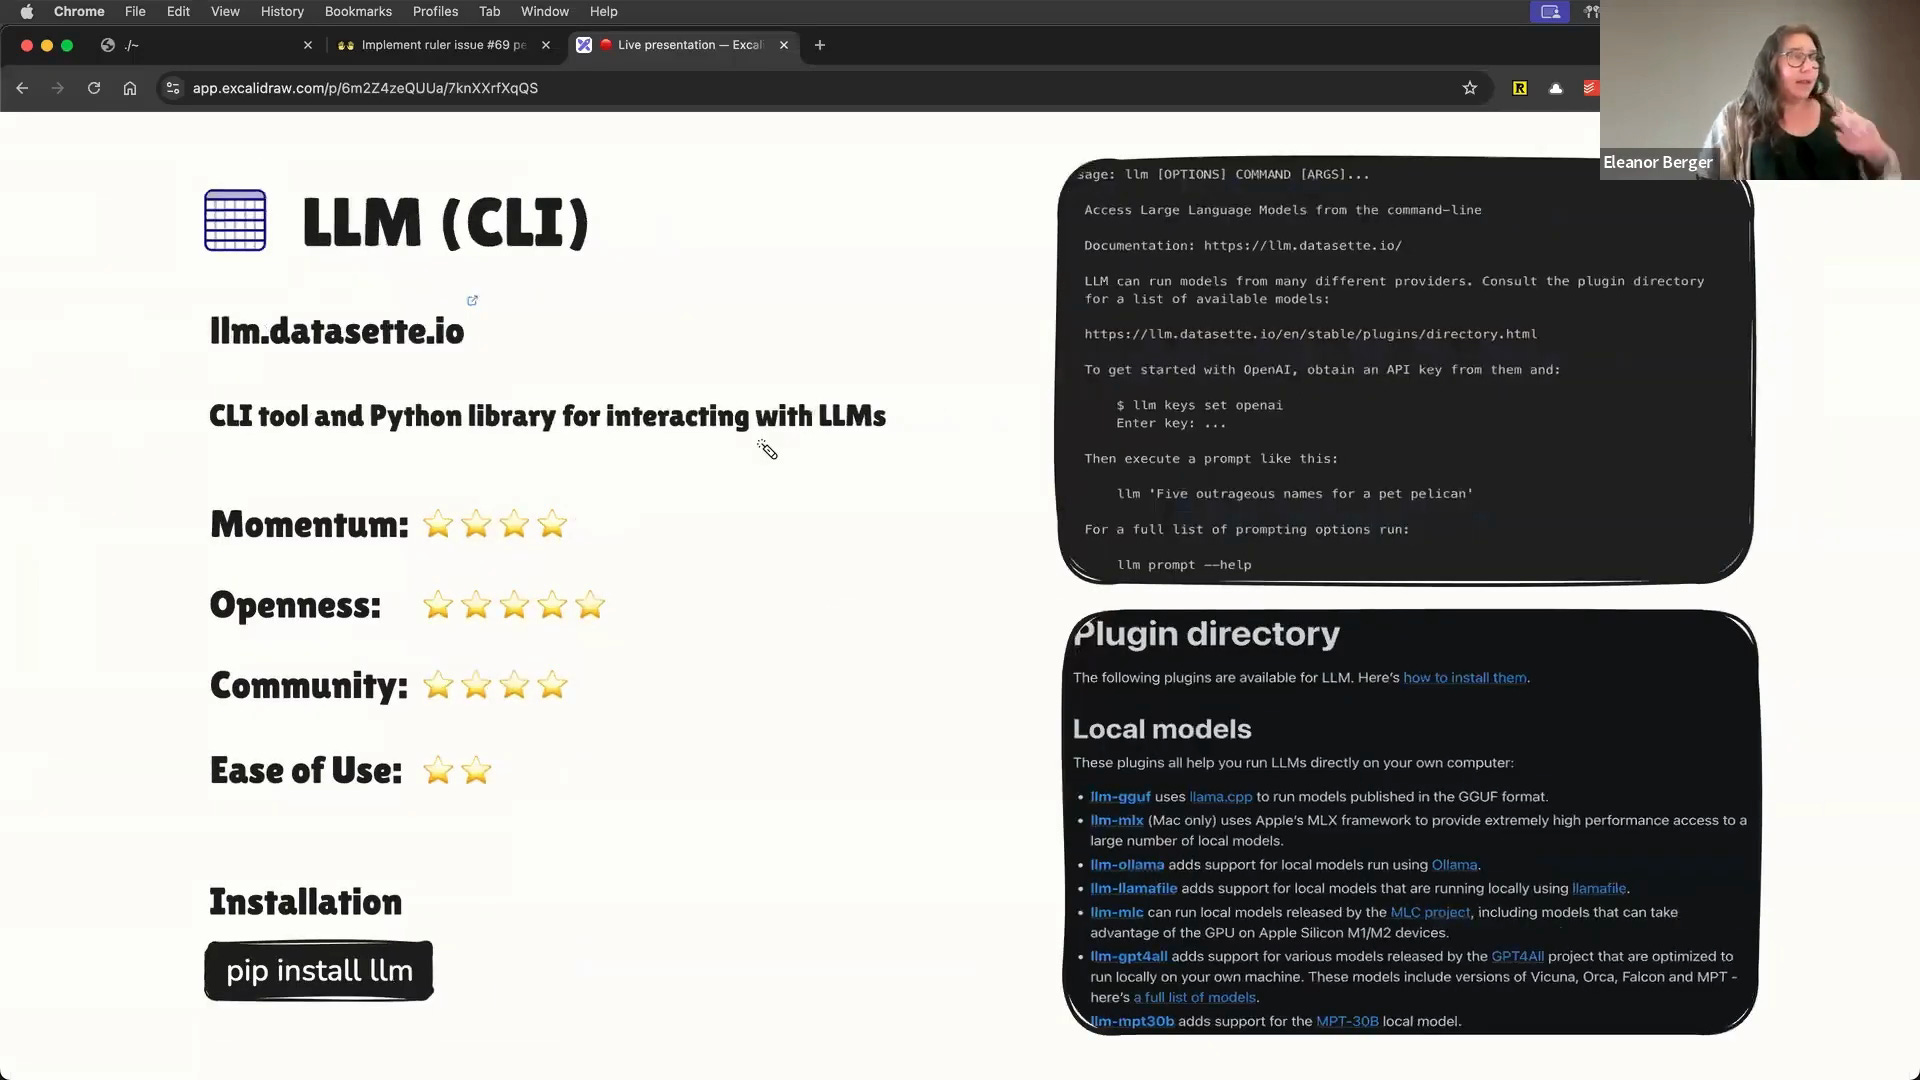Click the browser back arrow
This screenshot has width=1920, height=1080.
click(22, 88)
